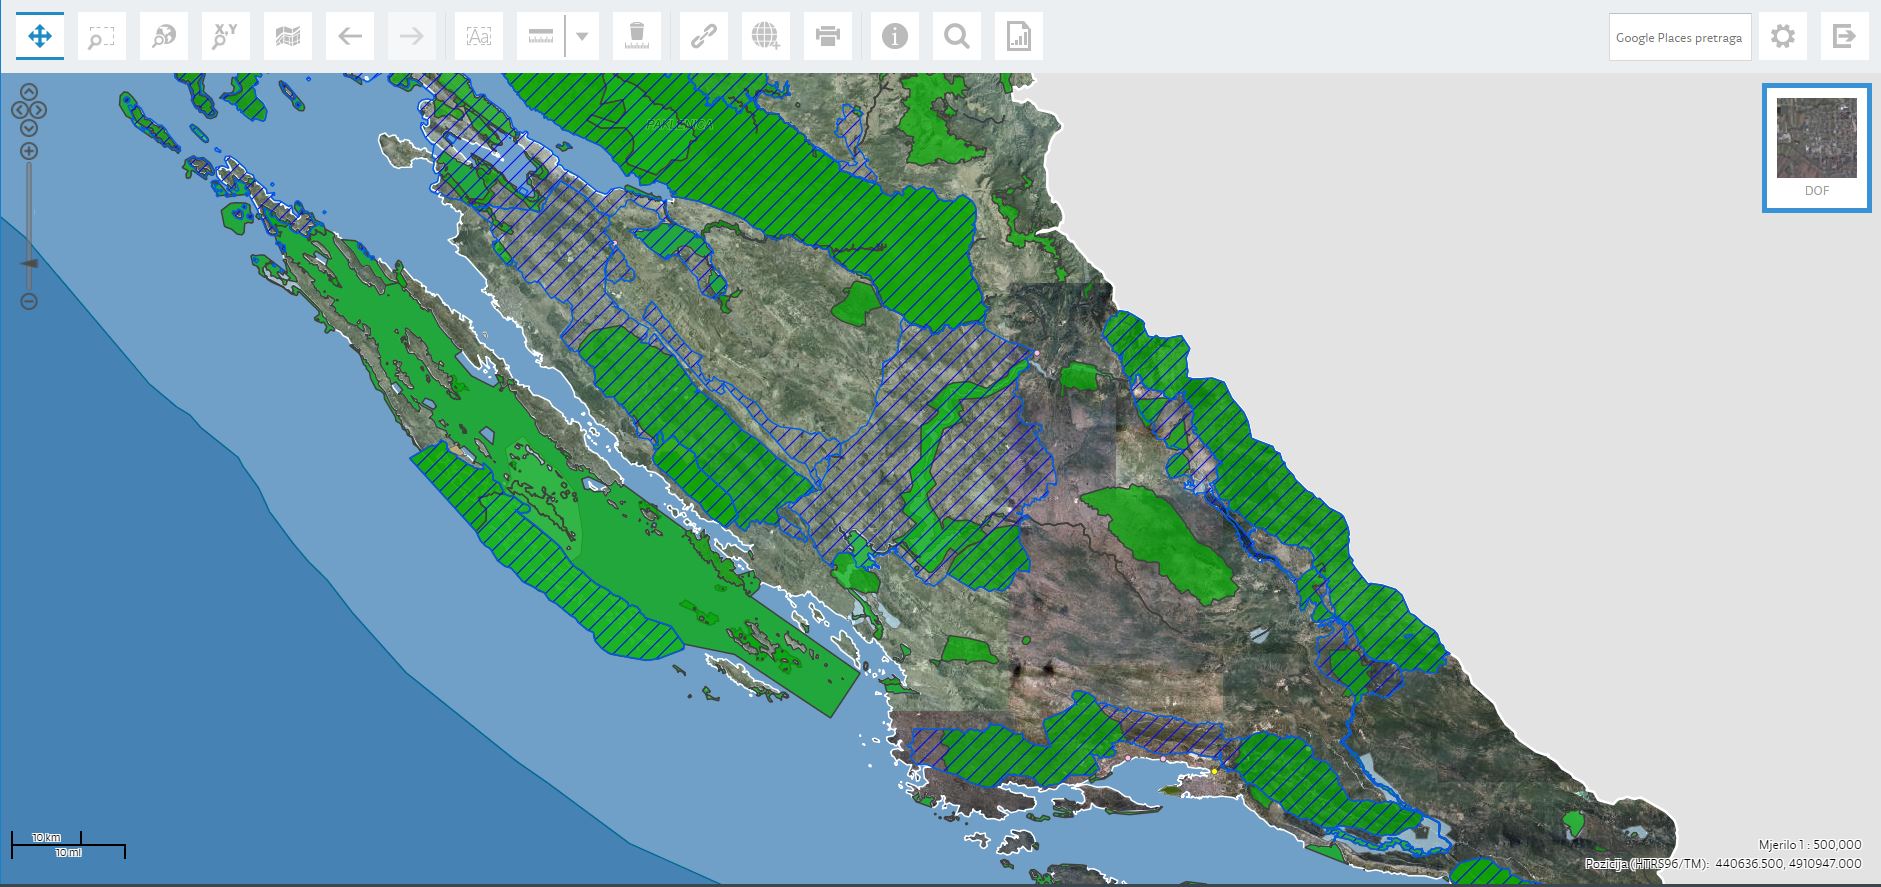Screen dimensions: 1881x887
Task: Activate the ruler measure tool
Action: [541, 37]
